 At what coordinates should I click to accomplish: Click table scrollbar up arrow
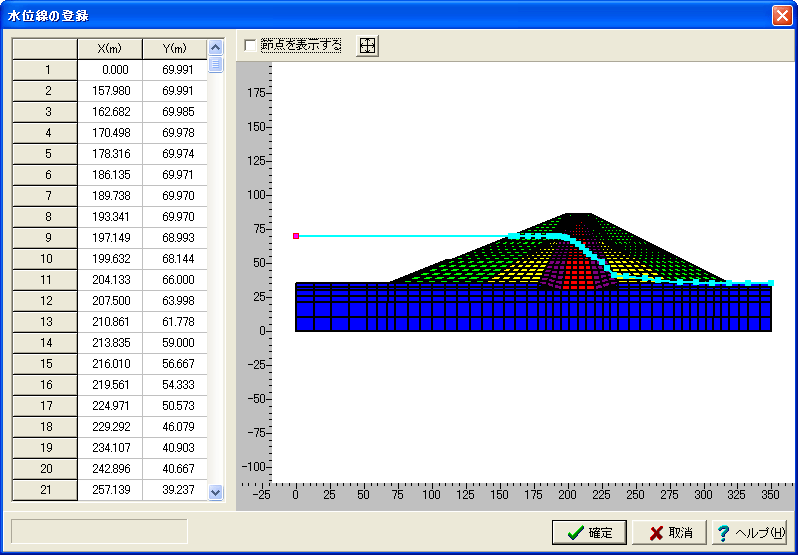216,47
